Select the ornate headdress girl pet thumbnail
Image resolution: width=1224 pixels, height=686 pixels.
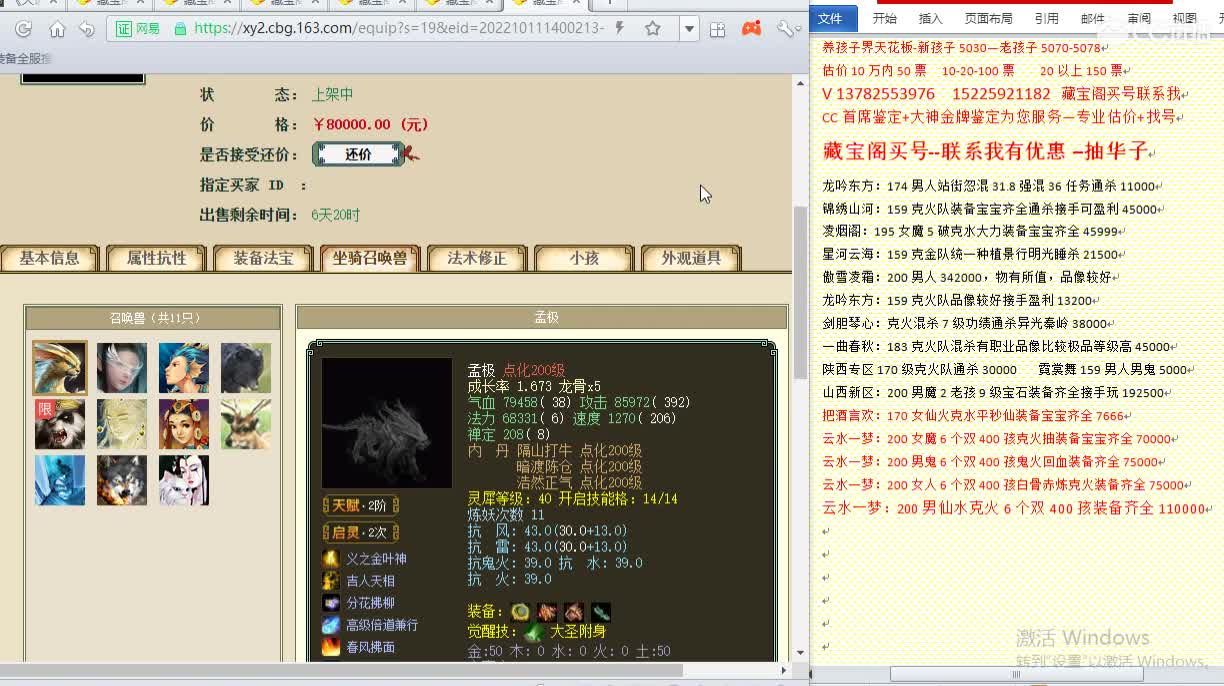184,424
